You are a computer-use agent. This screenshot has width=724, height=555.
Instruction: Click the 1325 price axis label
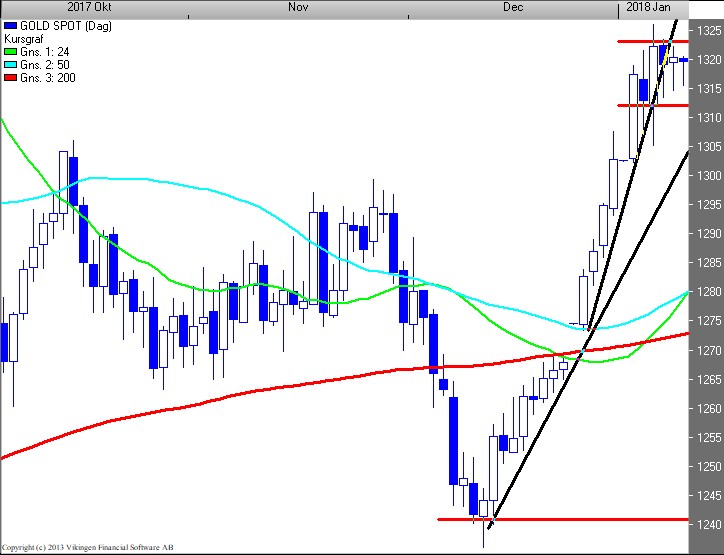coord(709,31)
